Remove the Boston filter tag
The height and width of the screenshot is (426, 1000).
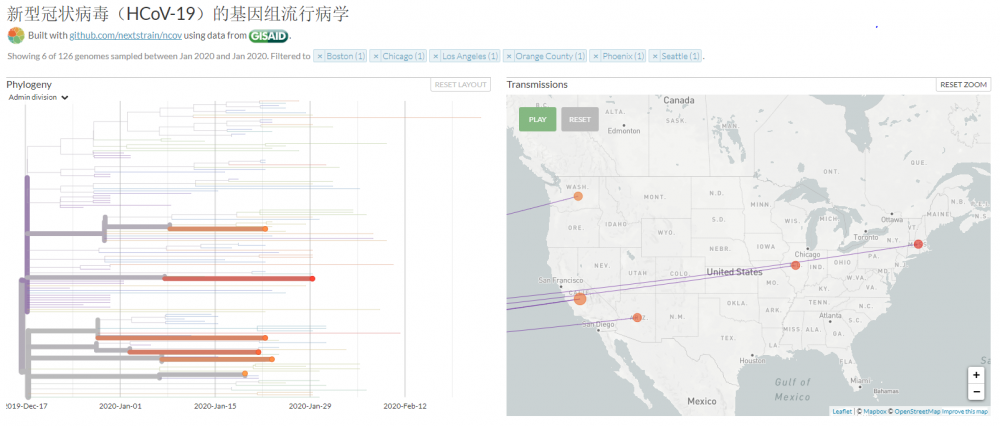[320, 56]
